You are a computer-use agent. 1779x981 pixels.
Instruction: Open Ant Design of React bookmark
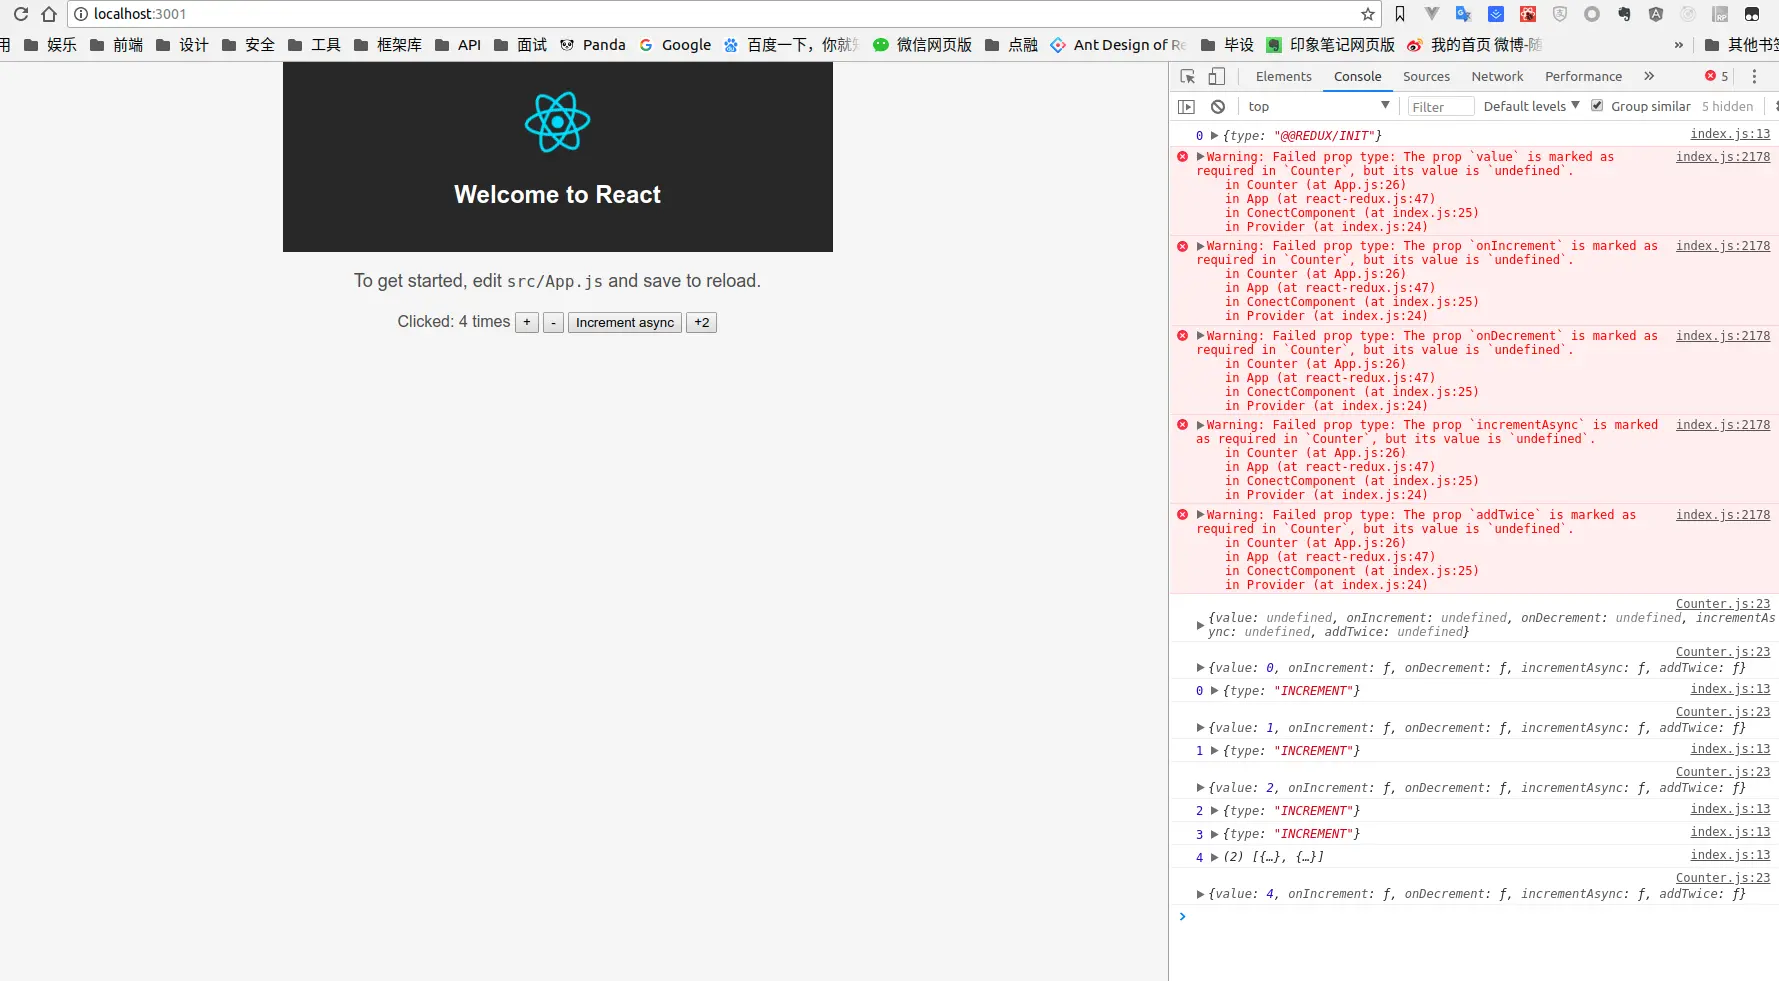click(x=1118, y=45)
